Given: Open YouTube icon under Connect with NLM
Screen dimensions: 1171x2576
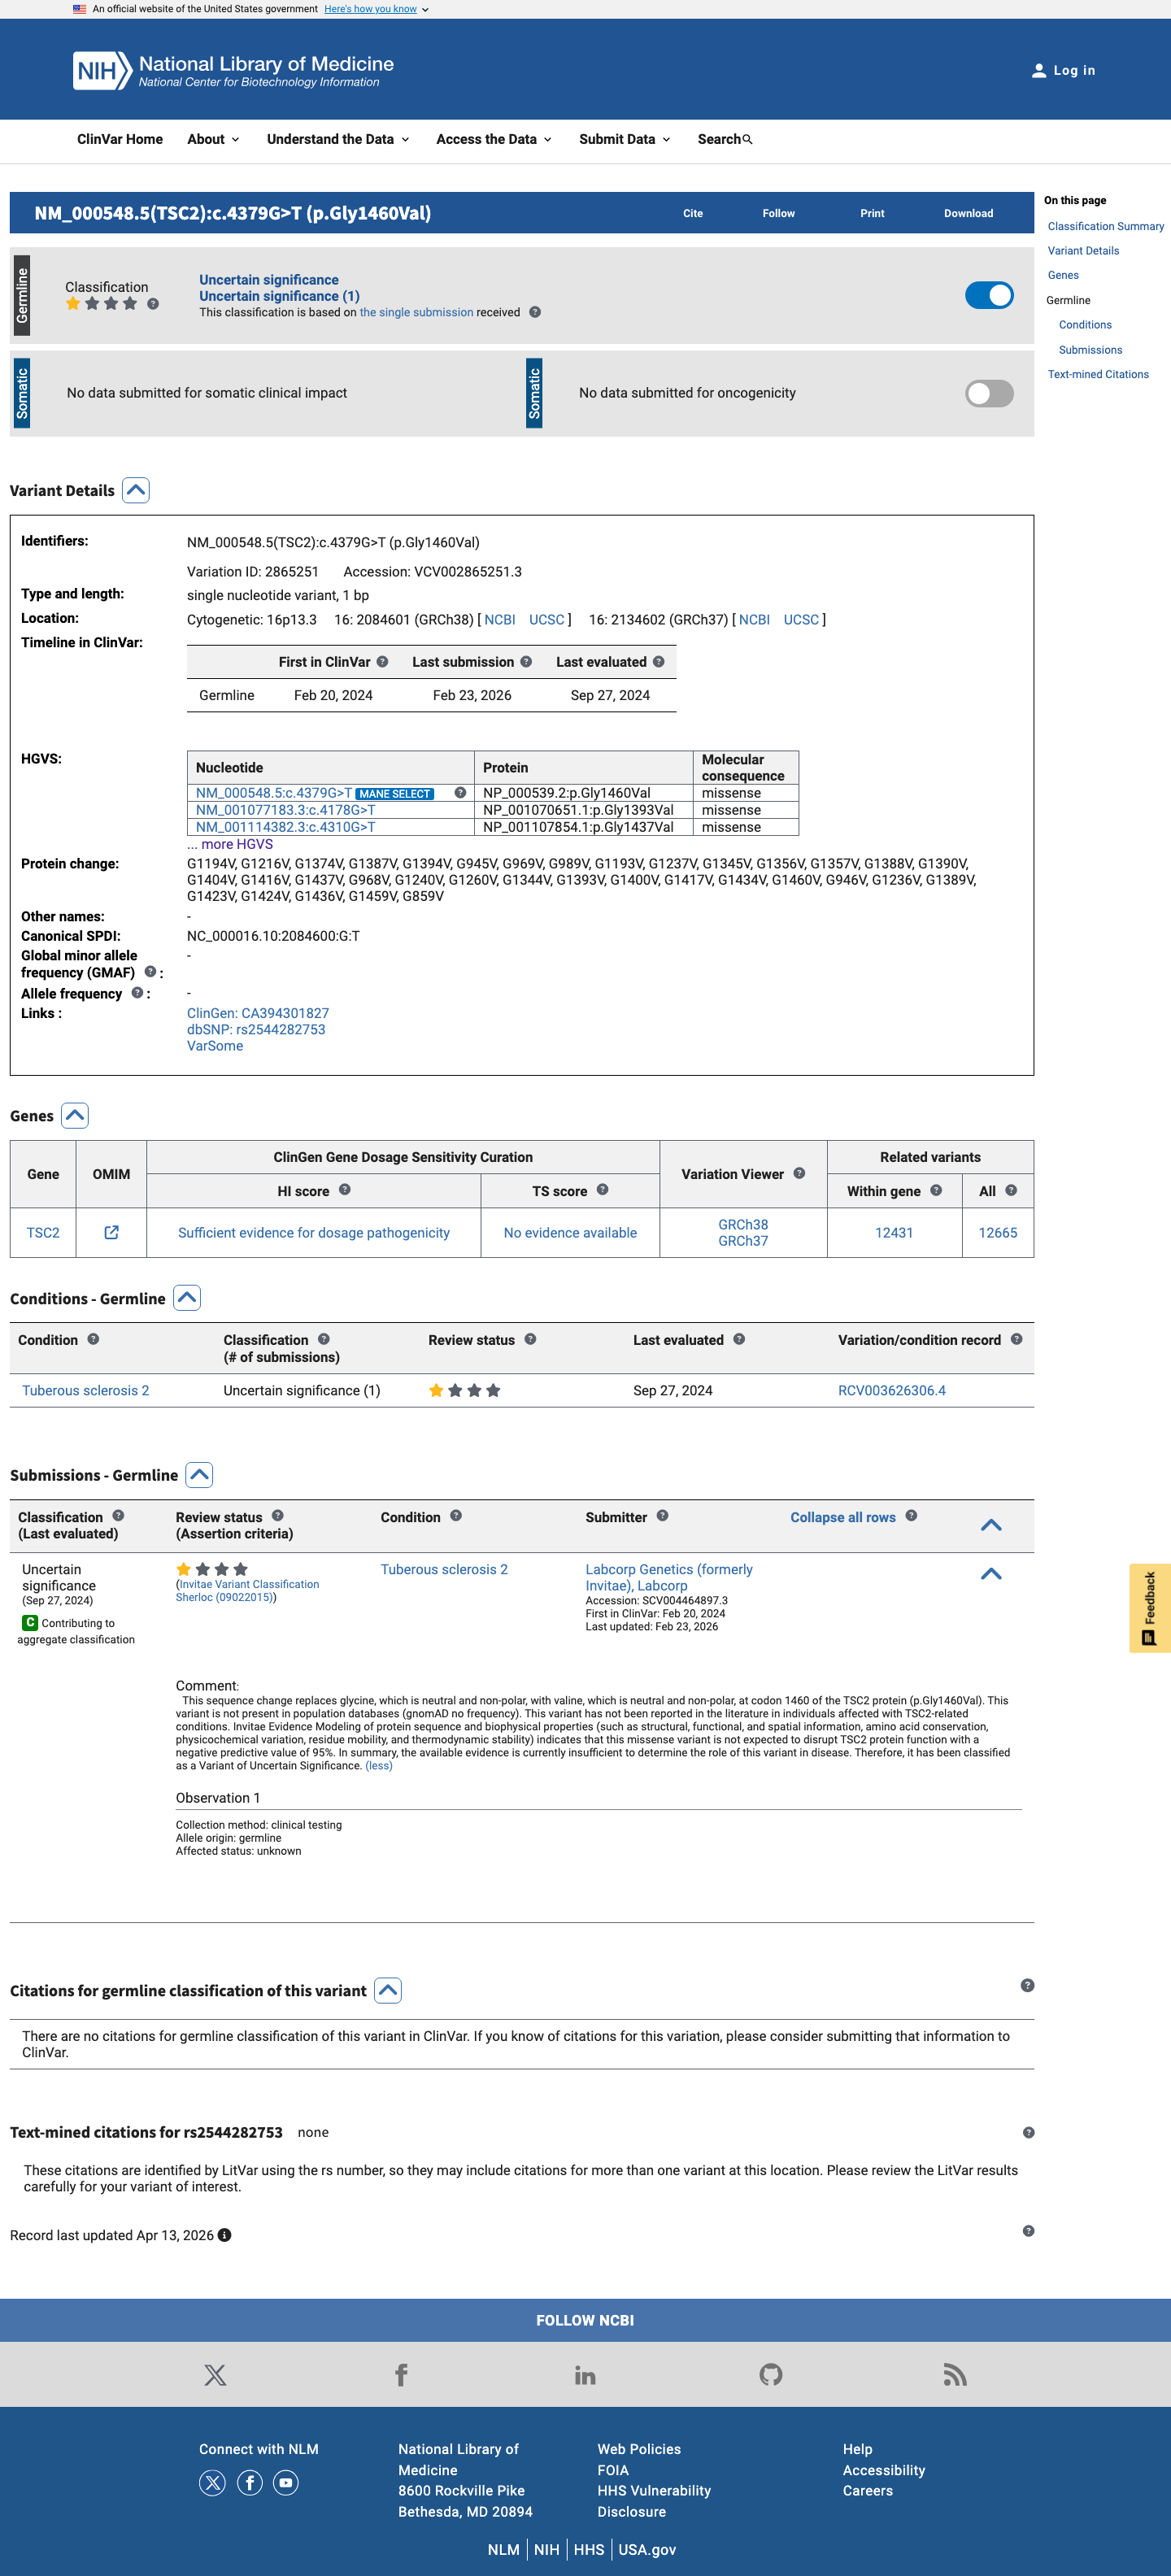Looking at the screenshot, I should click(286, 2483).
